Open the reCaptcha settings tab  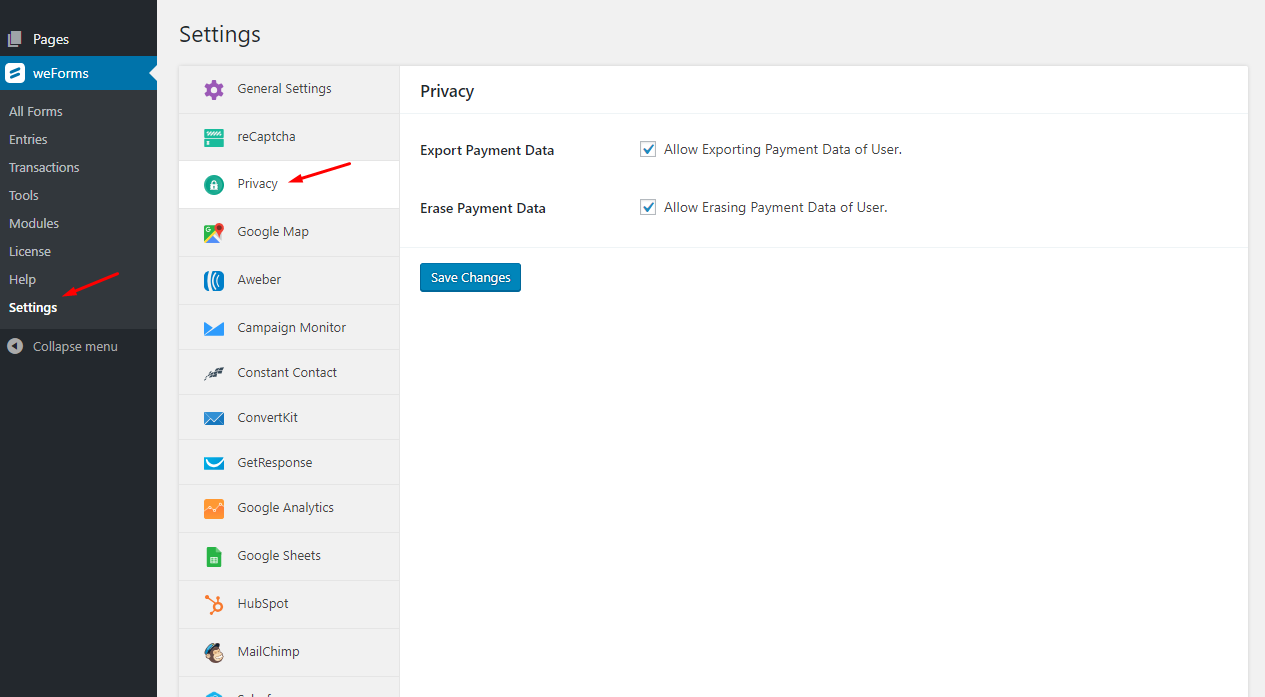[x=289, y=137]
